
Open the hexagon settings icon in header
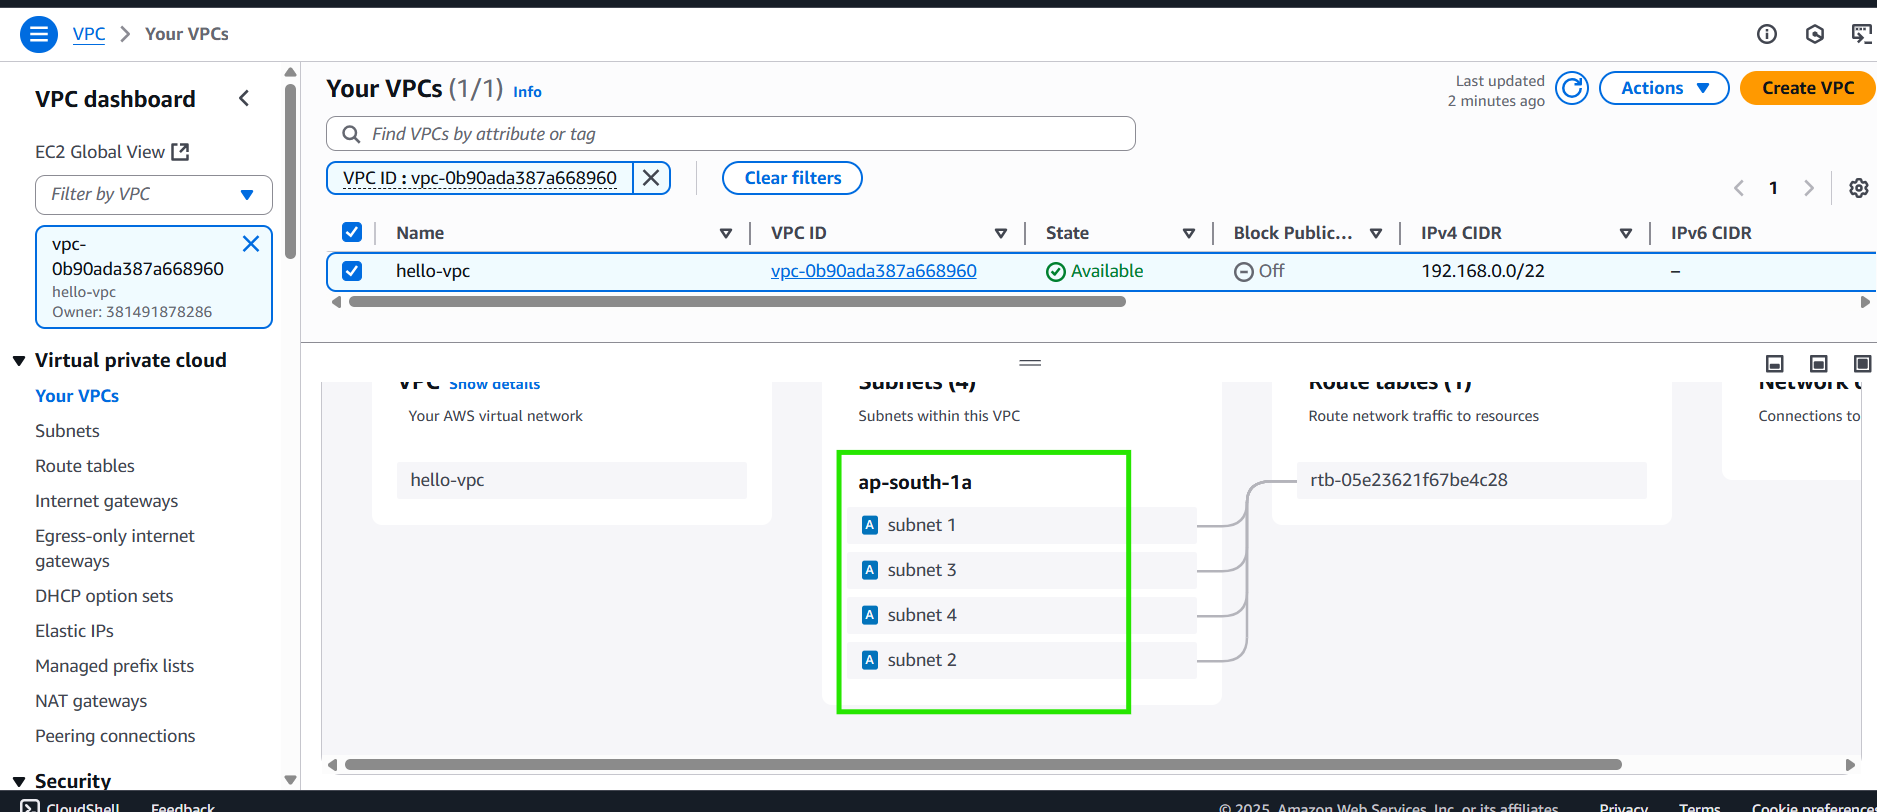pyautogui.click(x=1815, y=34)
